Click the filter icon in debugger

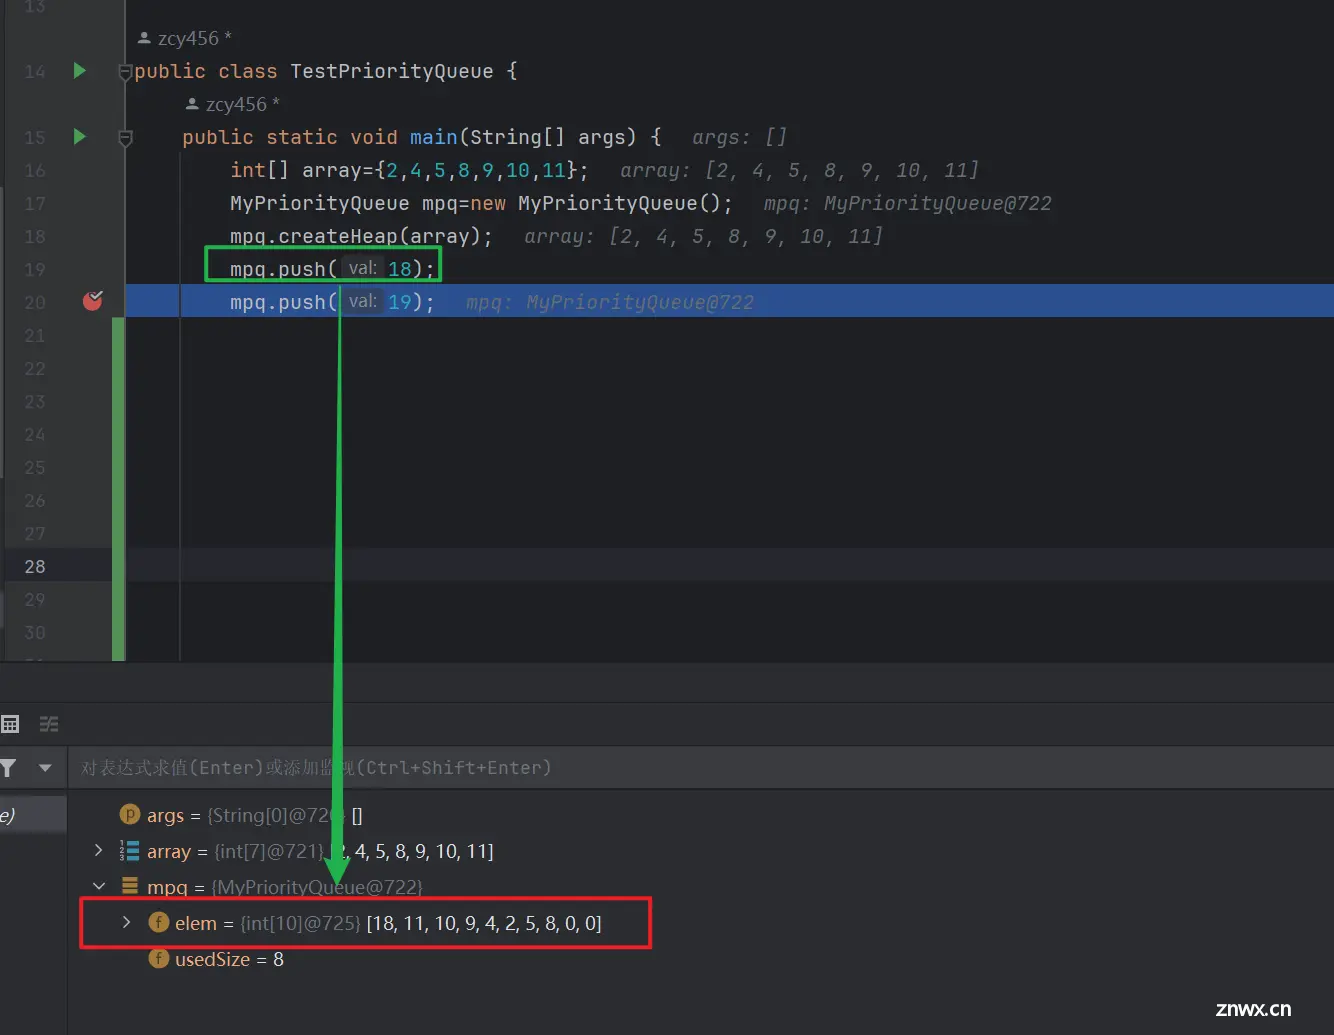pos(8,768)
